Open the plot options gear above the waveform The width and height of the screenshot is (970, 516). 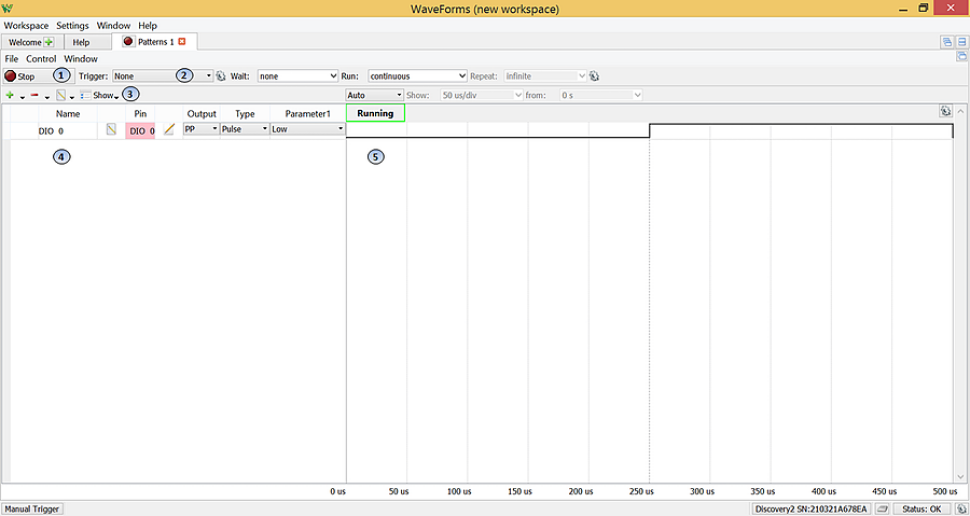point(945,111)
